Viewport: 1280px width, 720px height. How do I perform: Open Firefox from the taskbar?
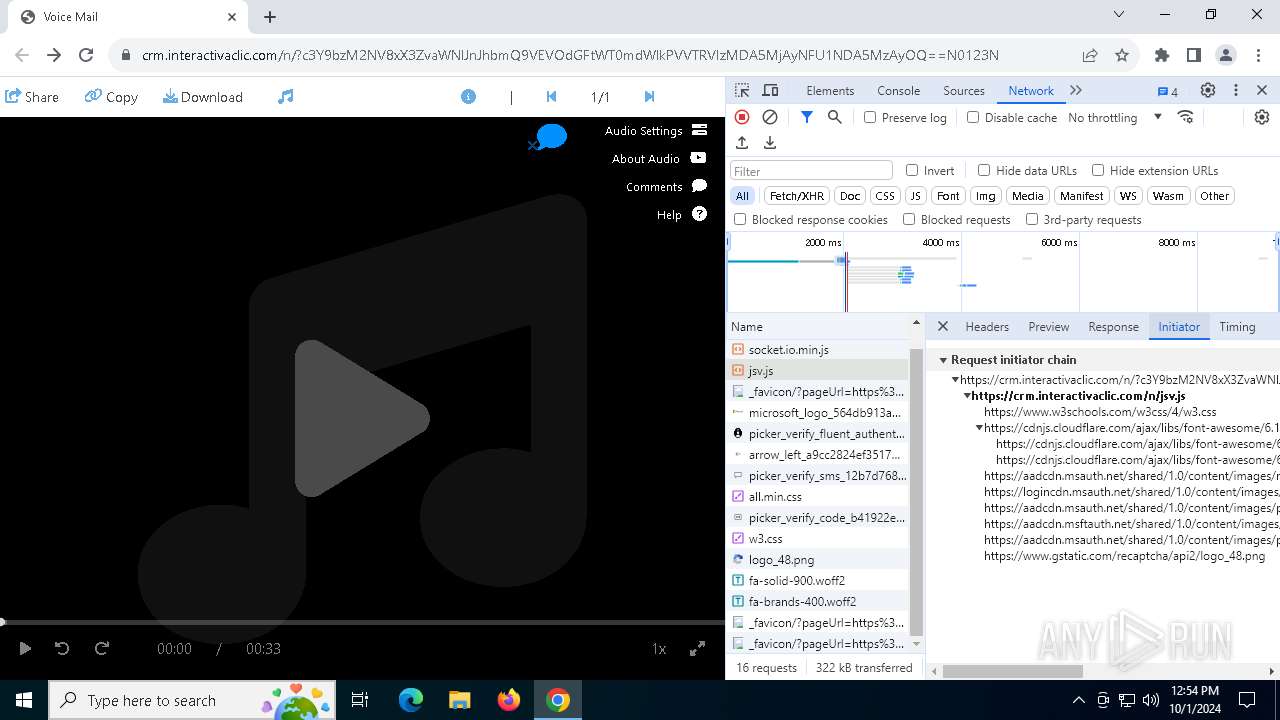pyautogui.click(x=509, y=700)
